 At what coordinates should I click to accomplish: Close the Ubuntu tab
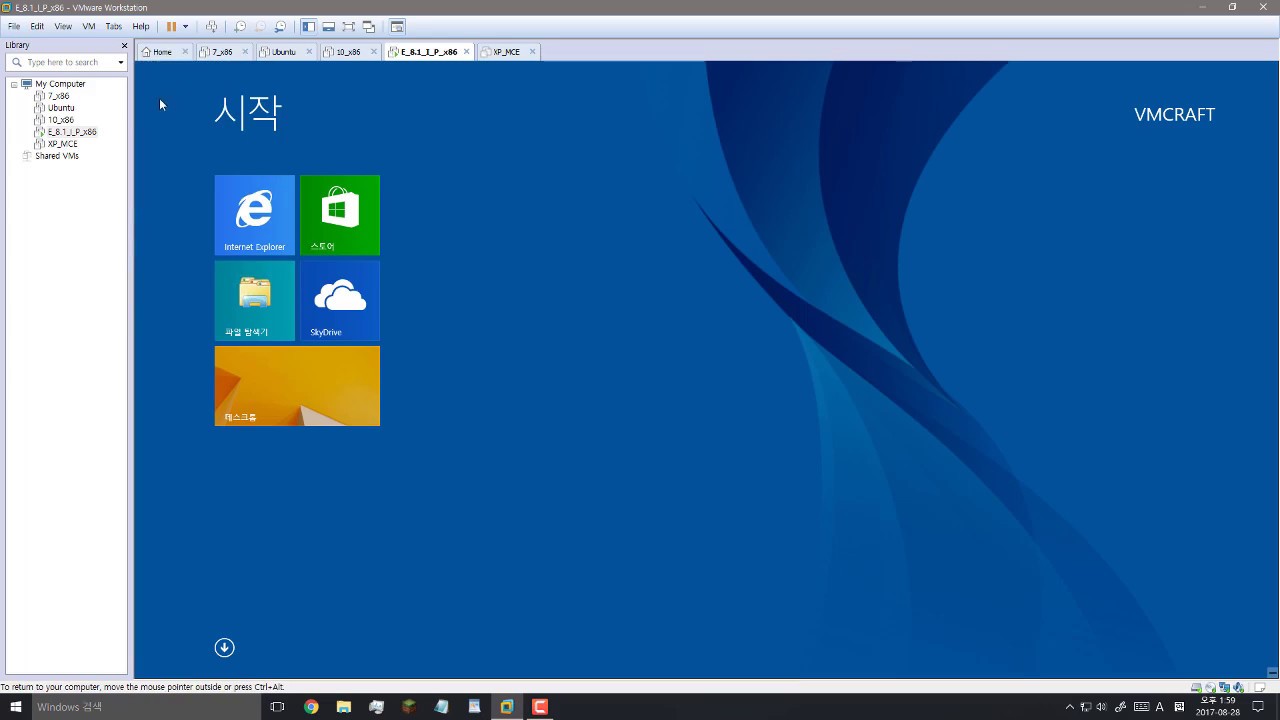[x=309, y=52]
